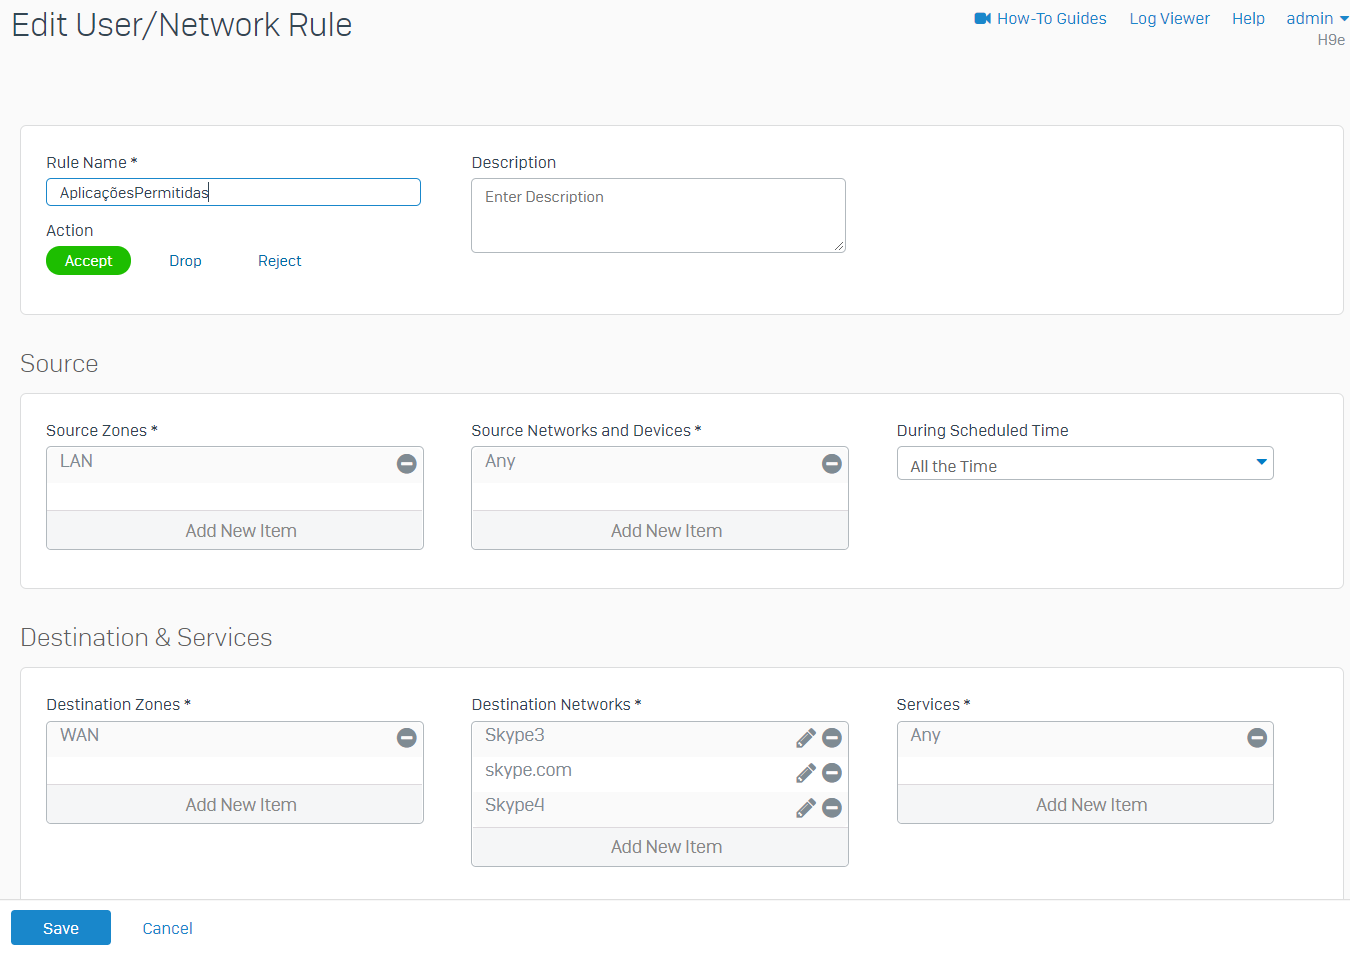The height and width of the screenshot is (953, 1350).
Task: Set rule action to Accept
Action: (88, 261)
